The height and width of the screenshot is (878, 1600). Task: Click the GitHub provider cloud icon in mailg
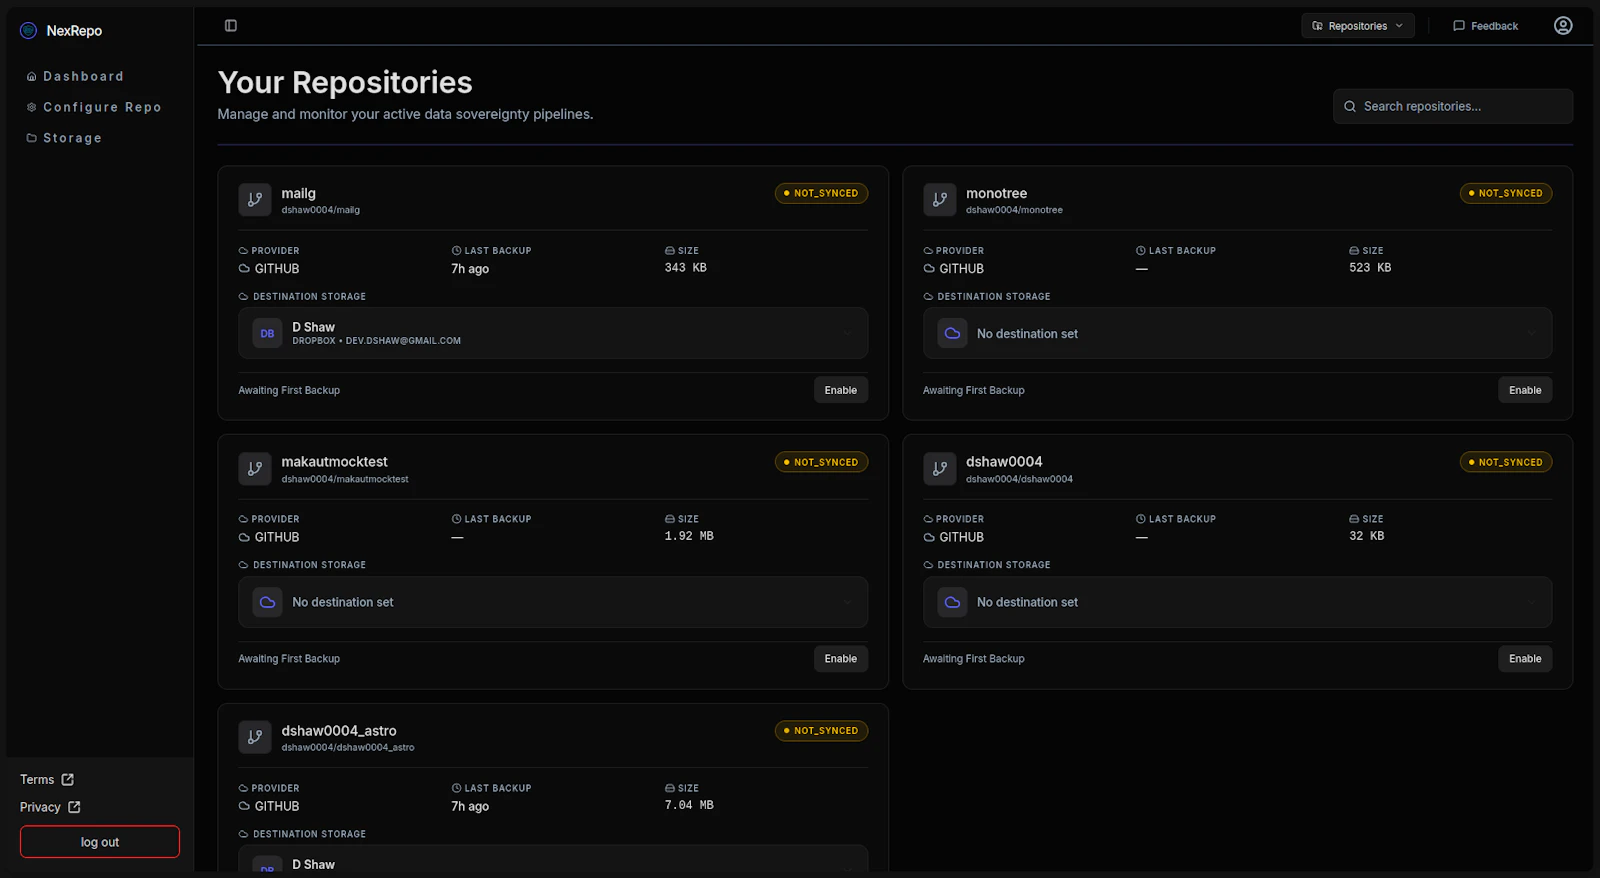(x=244, y=269)
